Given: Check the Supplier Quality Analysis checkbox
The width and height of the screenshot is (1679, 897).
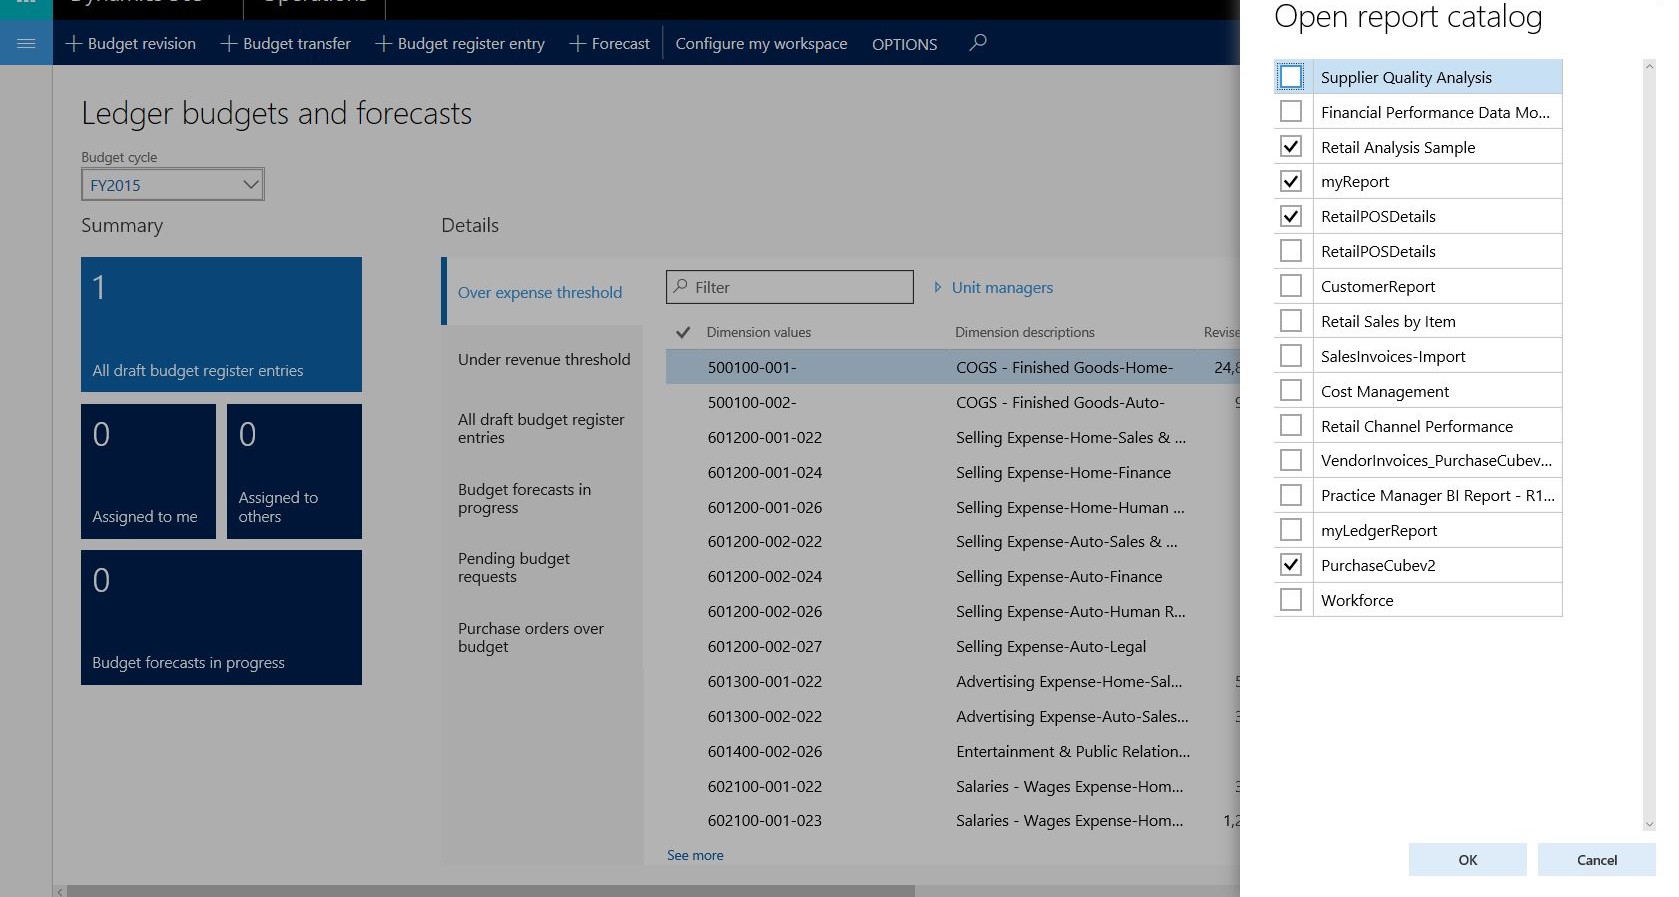Looking at the screenshot, I should coord(1291,77).
